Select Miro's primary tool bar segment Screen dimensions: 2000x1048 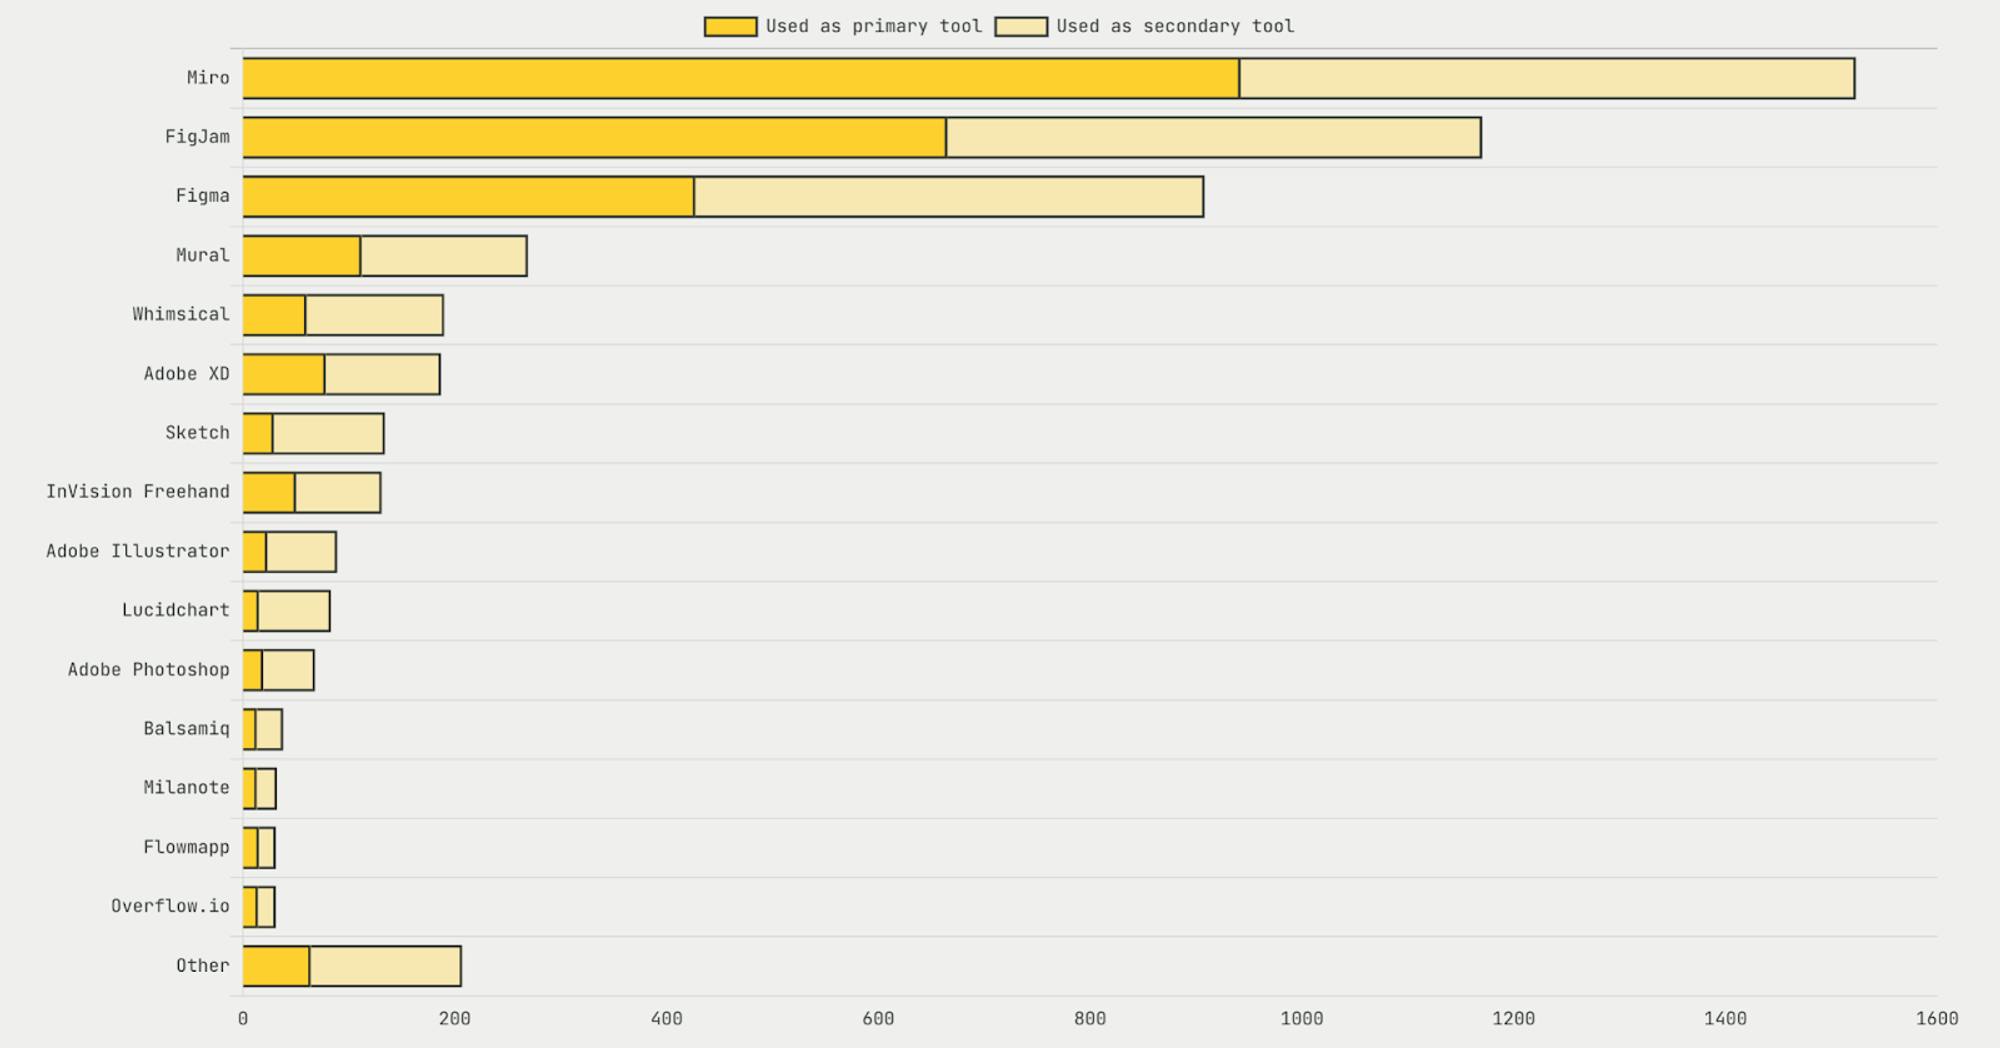coord(741,78)
